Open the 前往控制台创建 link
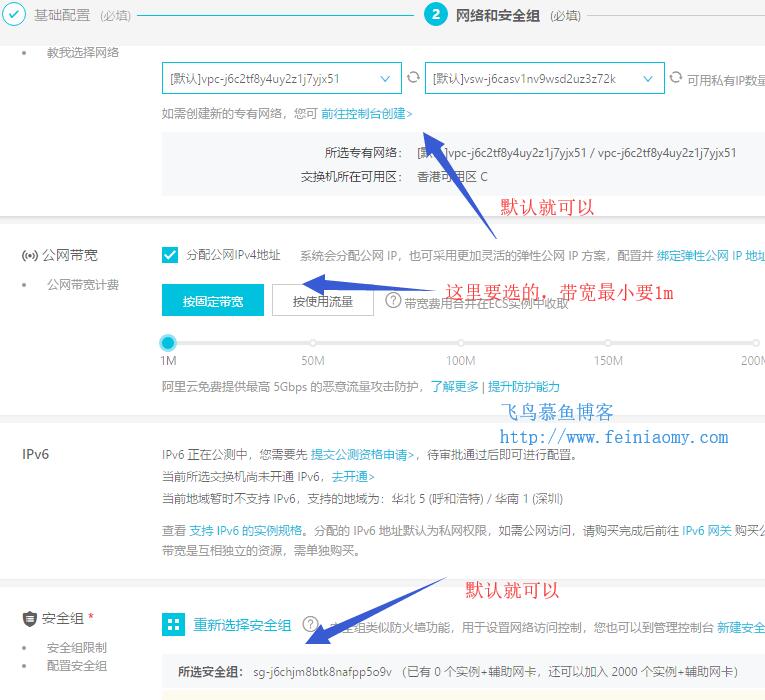 (x=366, y=114)
